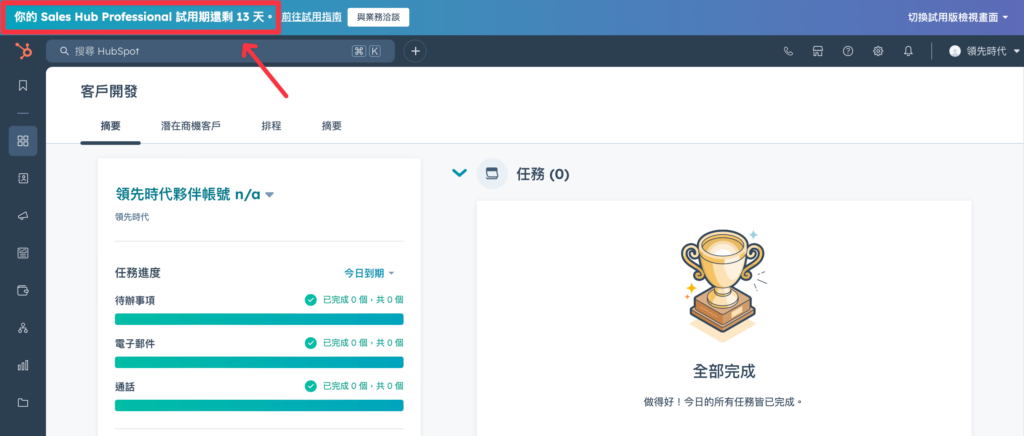Open the library folder icon in sidebar
Screen dimensions: 1024x436
pyautogui.click(x=23, y=403)
